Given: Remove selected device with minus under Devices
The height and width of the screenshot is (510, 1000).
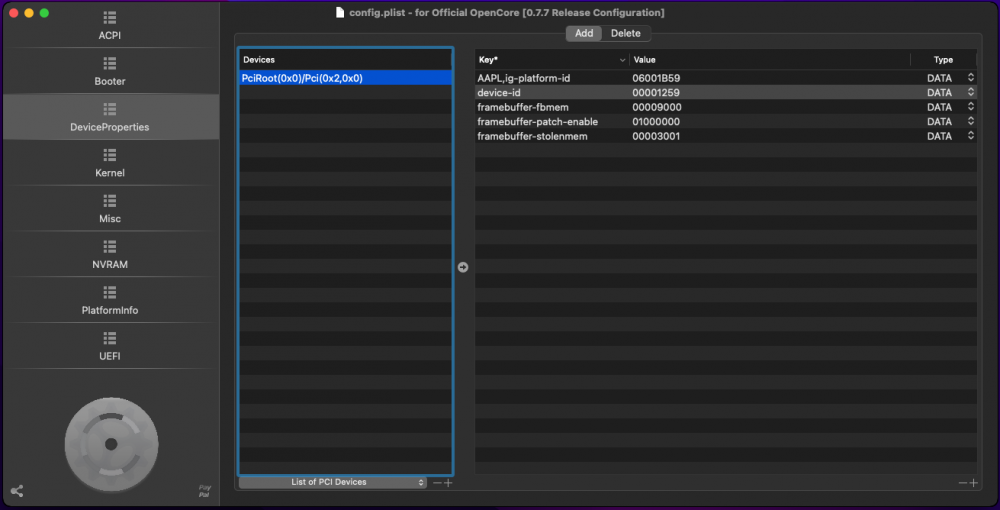Looking at the screenshot, I should click(x=437, y=483).
